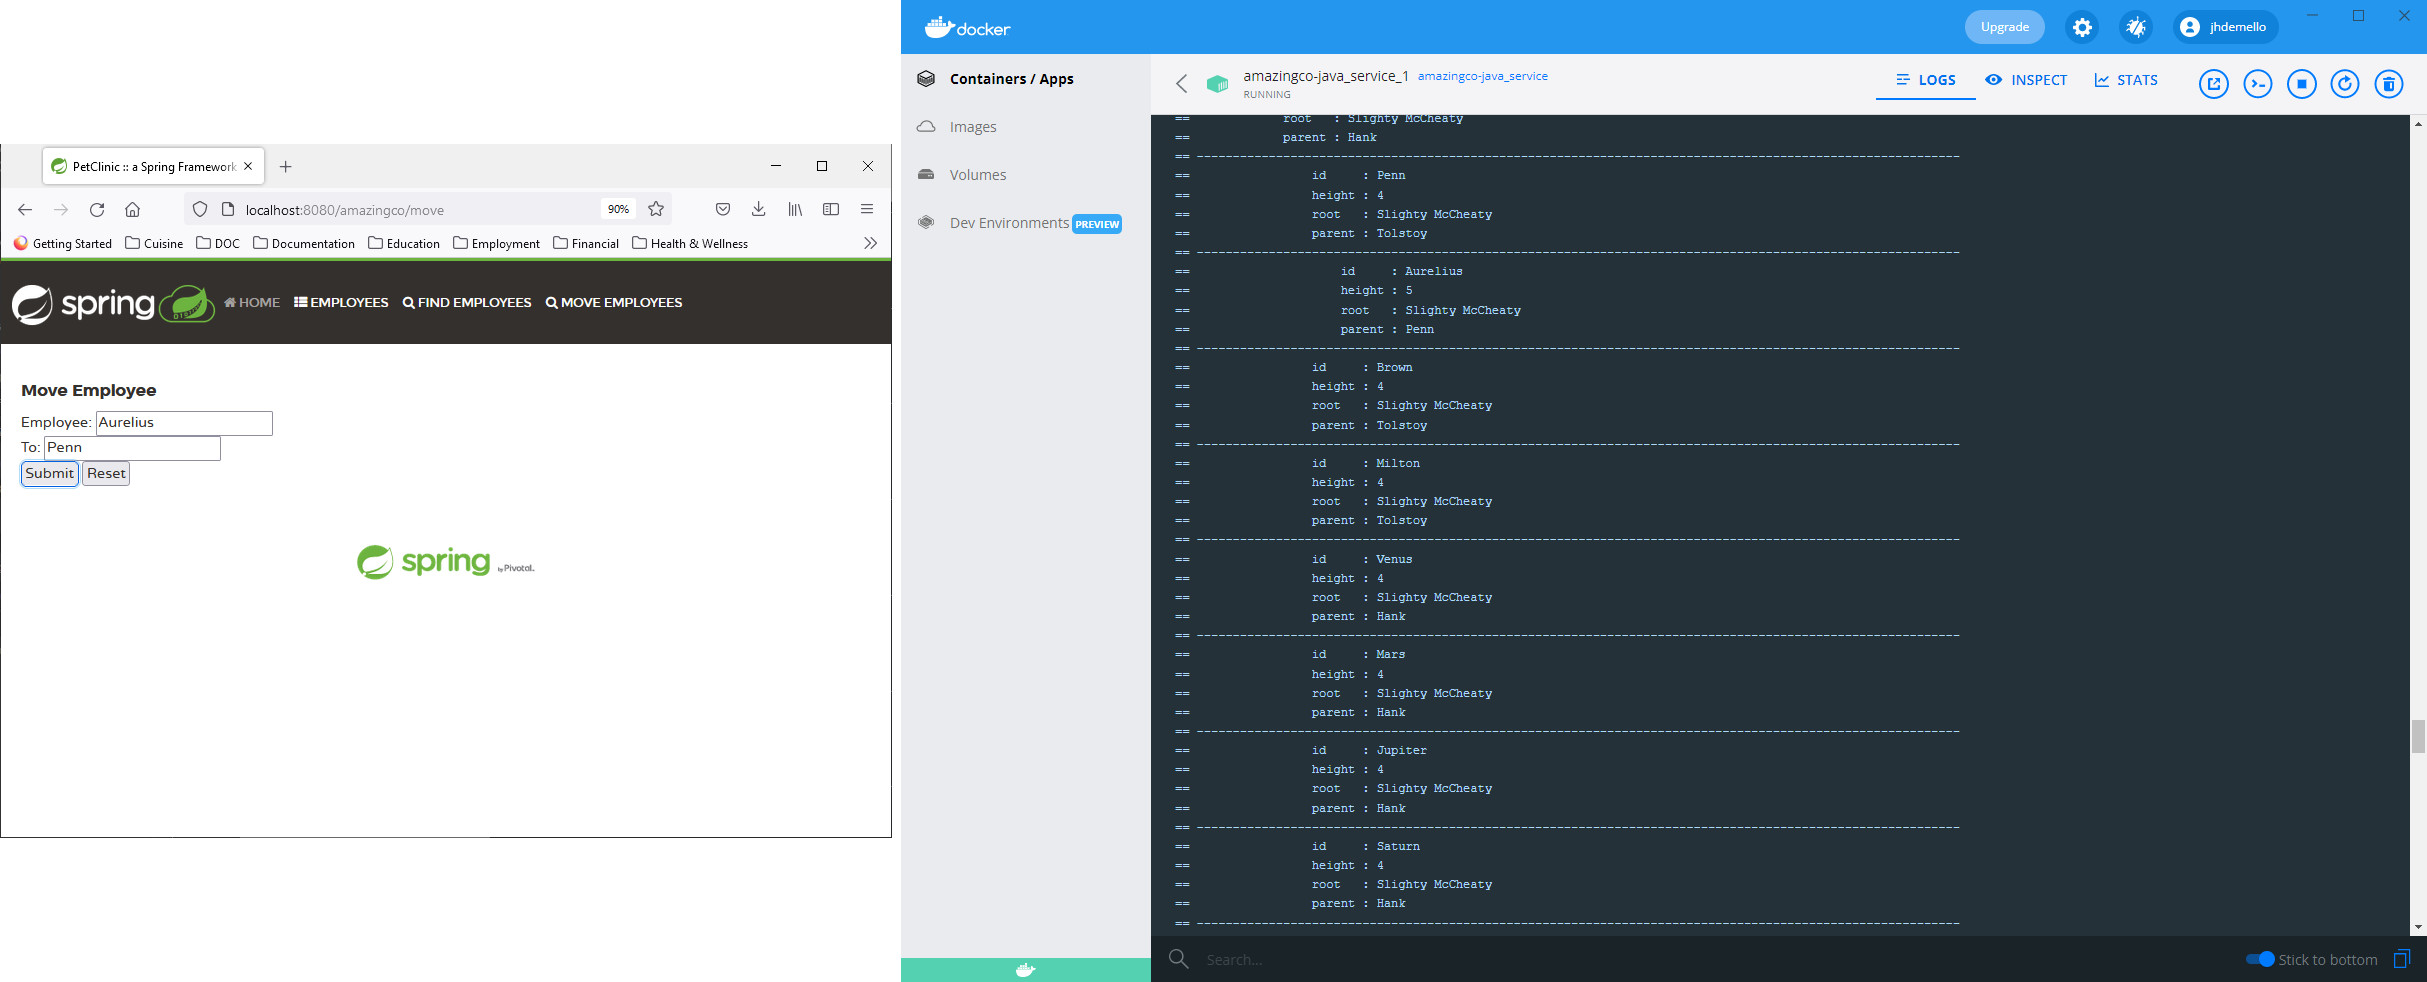The image size is (2427, 982).
Task: Switch to the LOGS tab
Action: (x=1926, y=80)
